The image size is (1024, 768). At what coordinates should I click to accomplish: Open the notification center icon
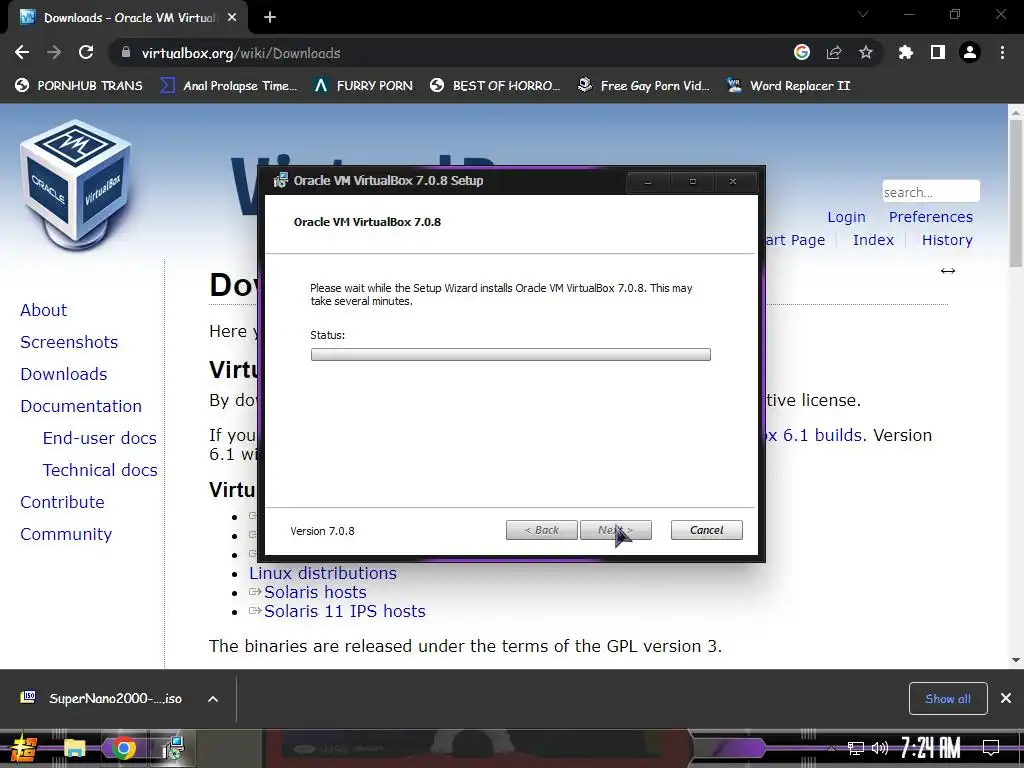coord(991,748)
